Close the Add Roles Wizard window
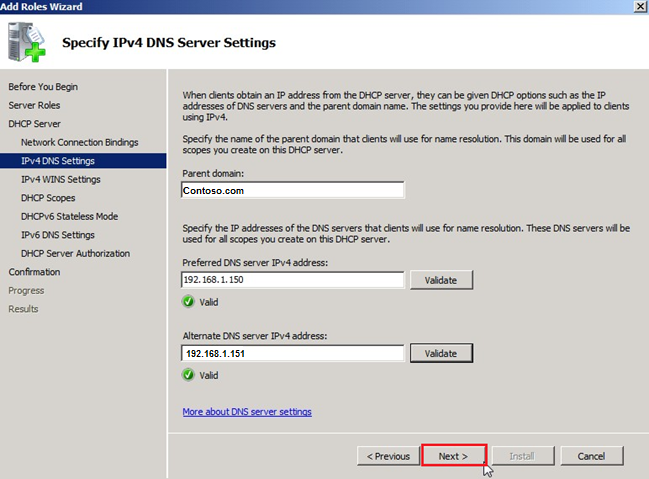This screenshot has width=649, height=479. point(640,6)
